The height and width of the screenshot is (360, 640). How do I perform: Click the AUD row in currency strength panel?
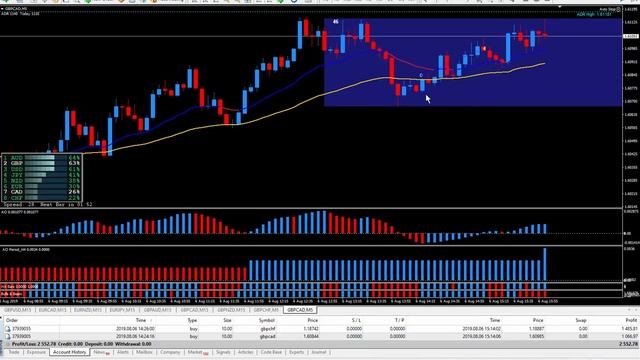tap(41, 158)
